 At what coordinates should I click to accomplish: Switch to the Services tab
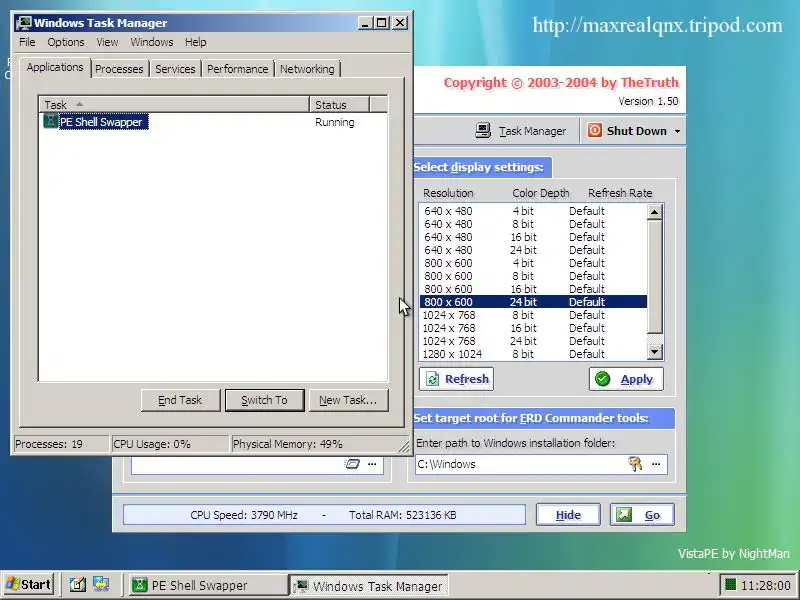pyautogui.click(x=175, y=69)
